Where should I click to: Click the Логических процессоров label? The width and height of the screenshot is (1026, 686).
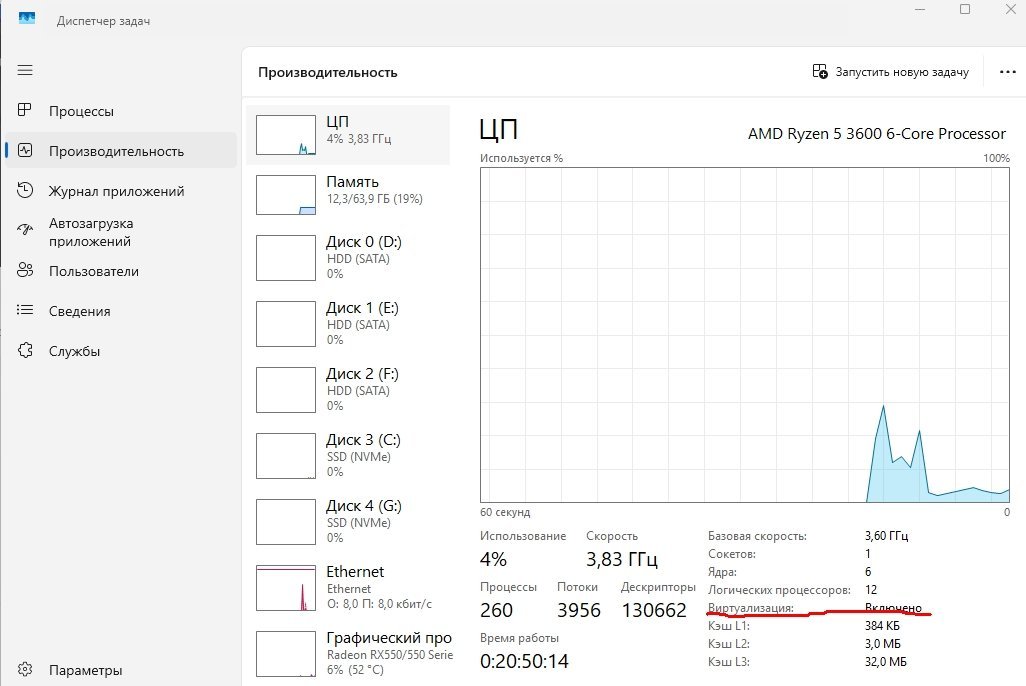(779, 590)
